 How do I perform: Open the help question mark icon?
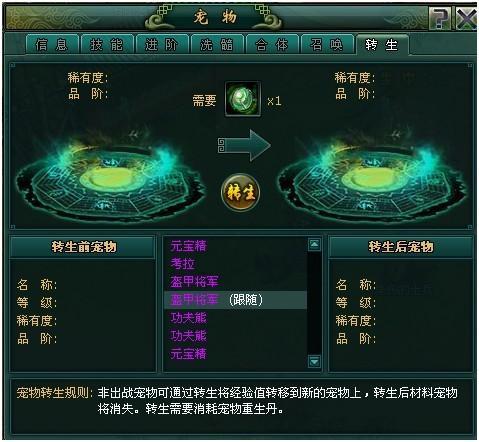tap(439, 19)
